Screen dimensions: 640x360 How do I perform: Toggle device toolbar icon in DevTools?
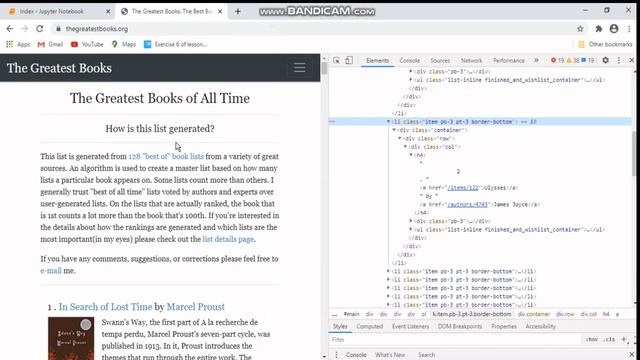pos(349,60)
